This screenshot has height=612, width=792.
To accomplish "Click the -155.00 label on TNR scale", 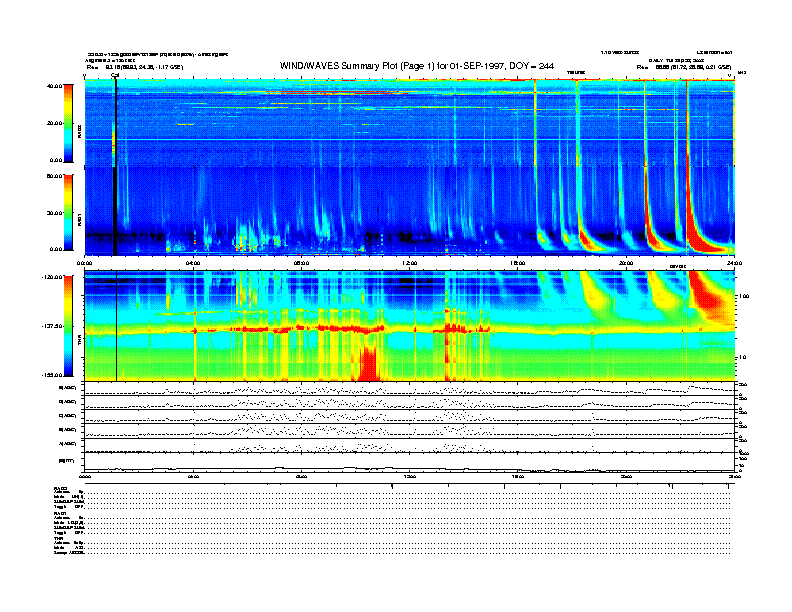I will coord(52,375).
